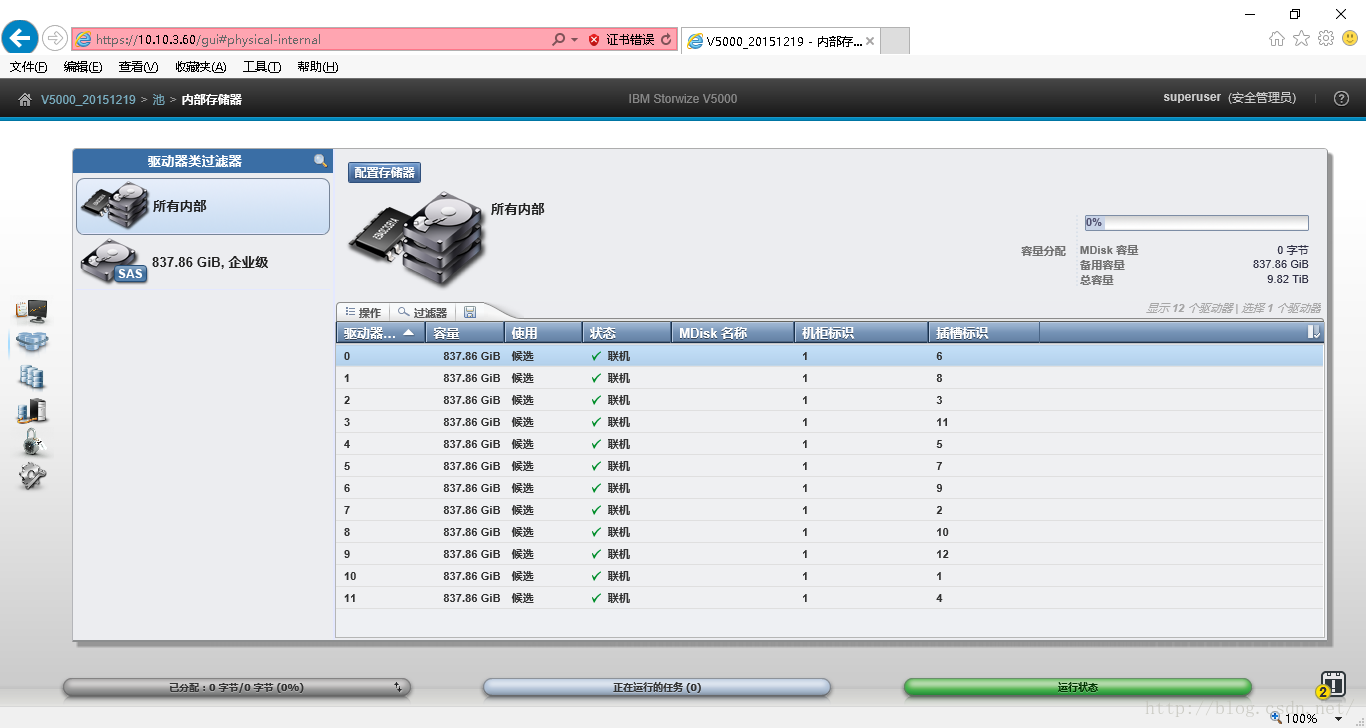Open volumes icon in left navigation

31,377
